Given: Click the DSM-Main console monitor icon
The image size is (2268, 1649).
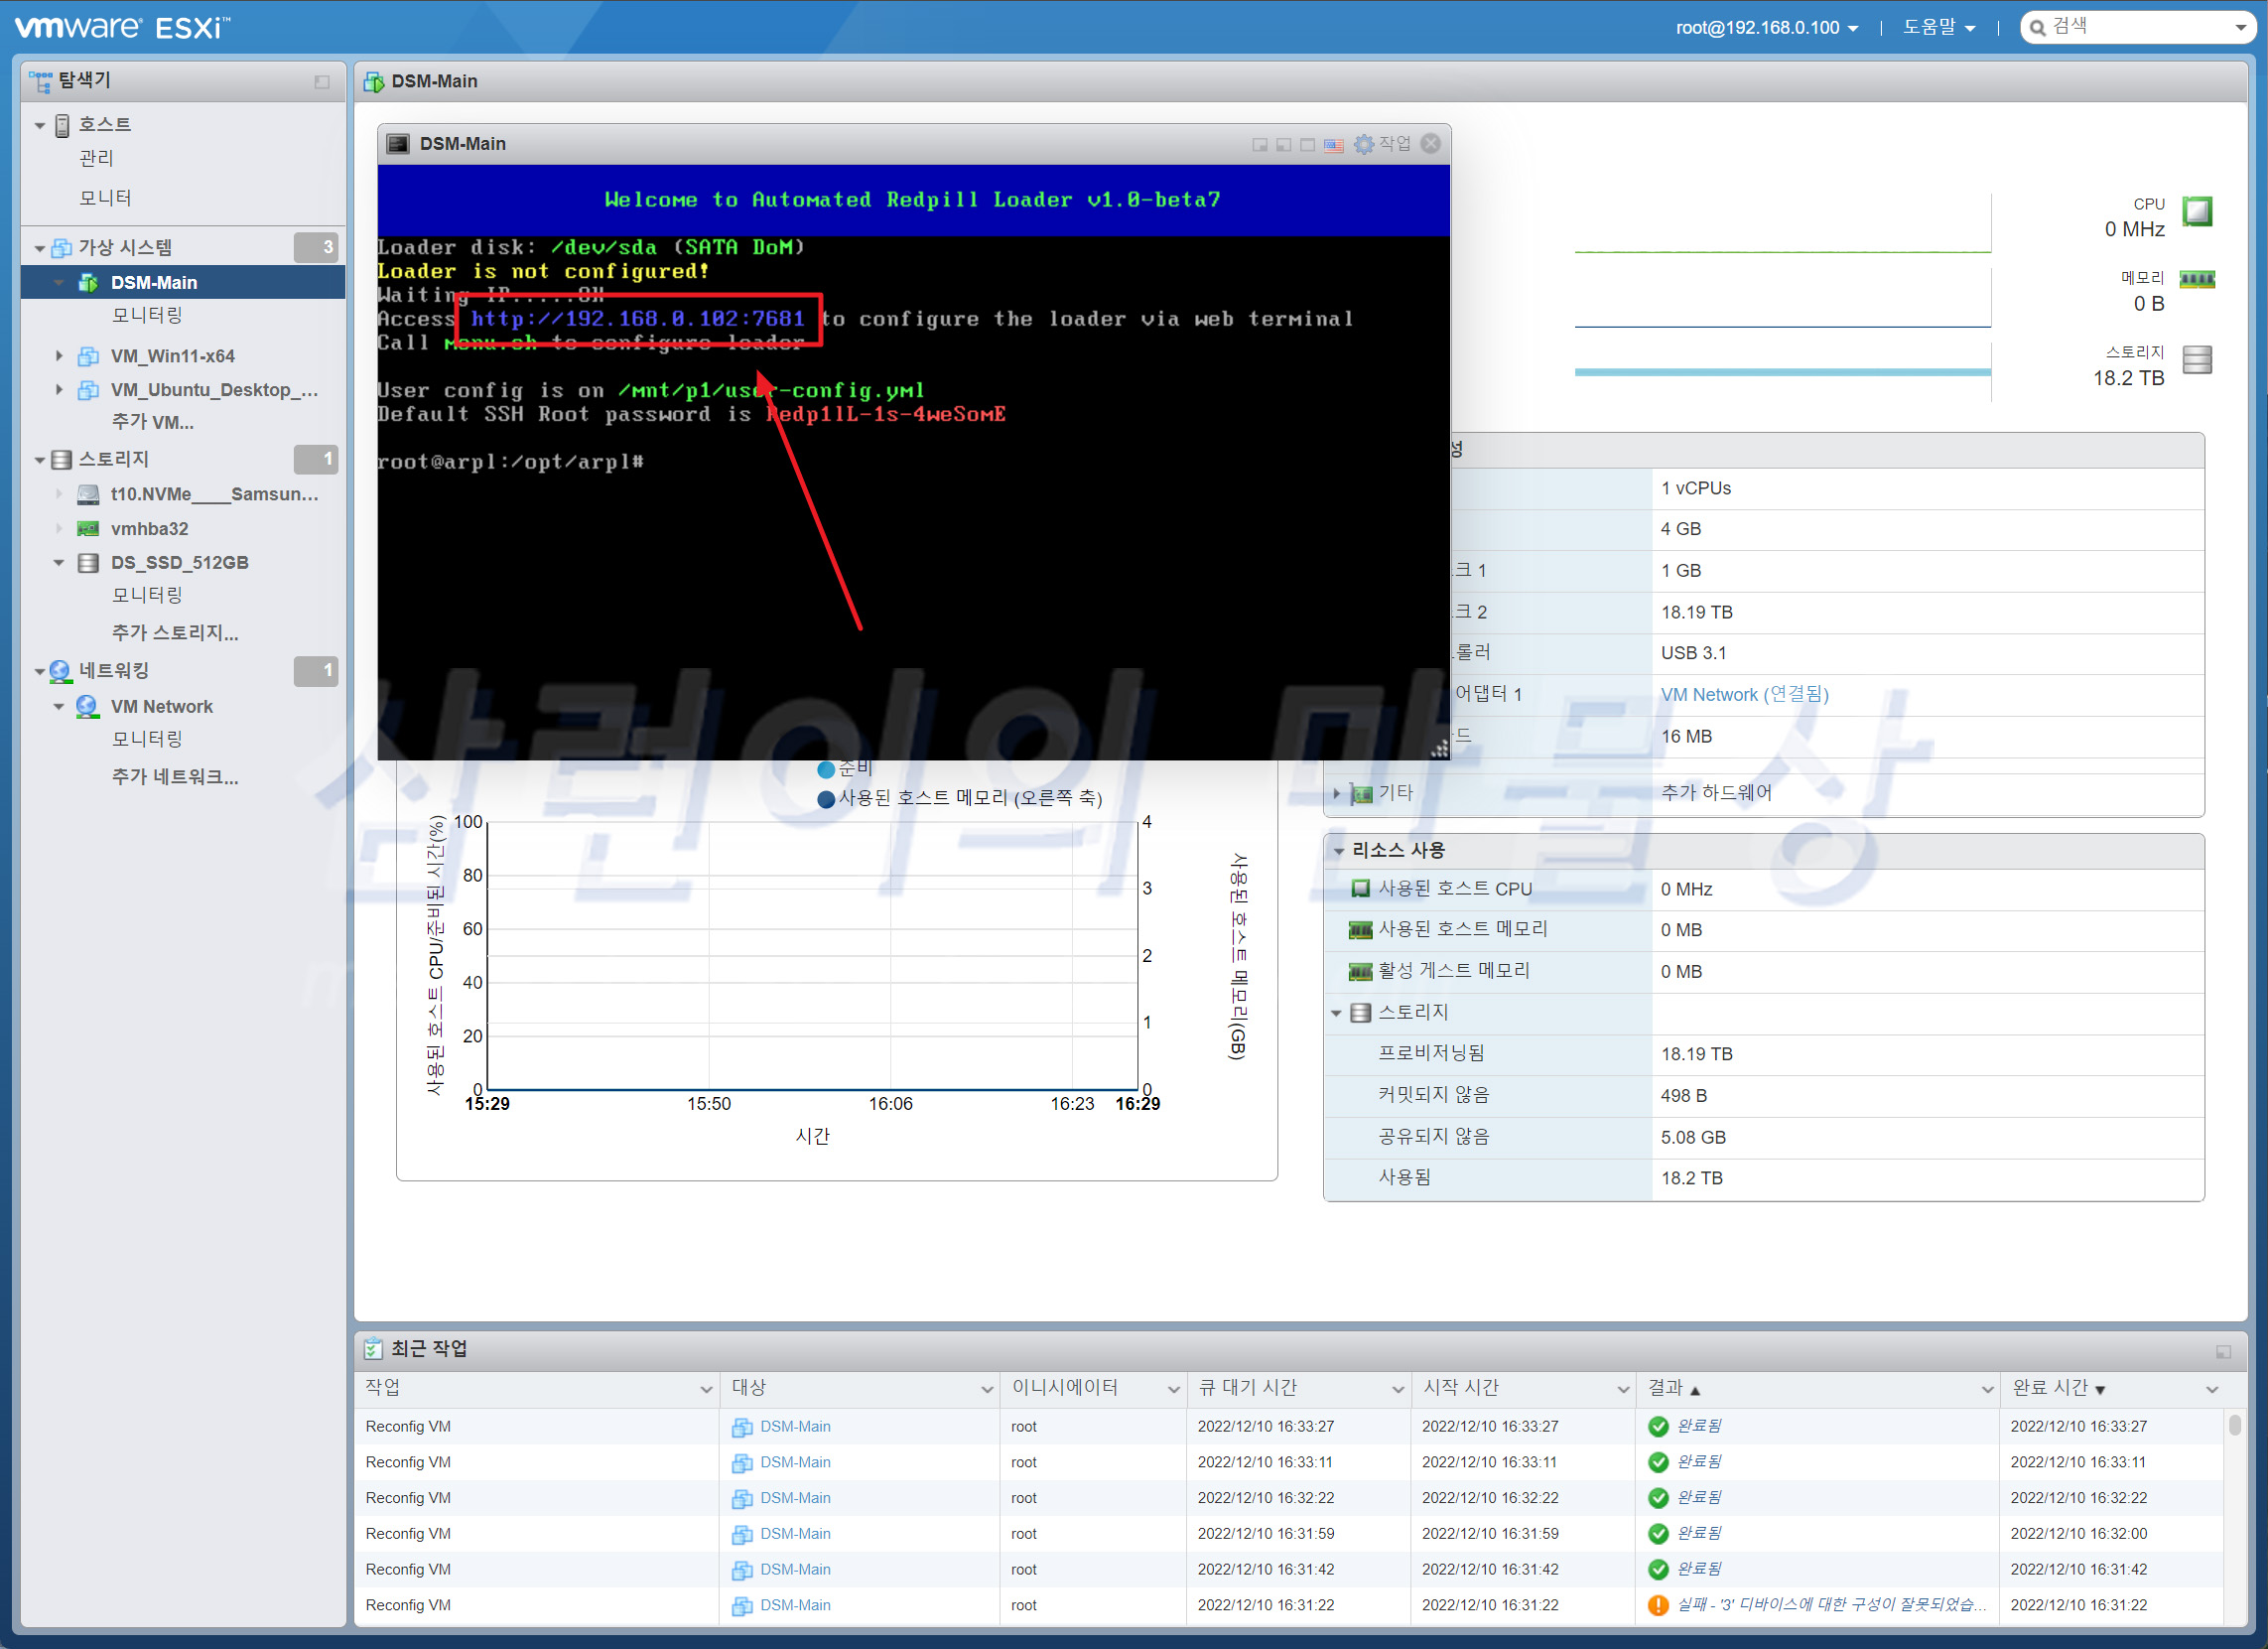Looking at the screenshot, I should click(398, 144).
